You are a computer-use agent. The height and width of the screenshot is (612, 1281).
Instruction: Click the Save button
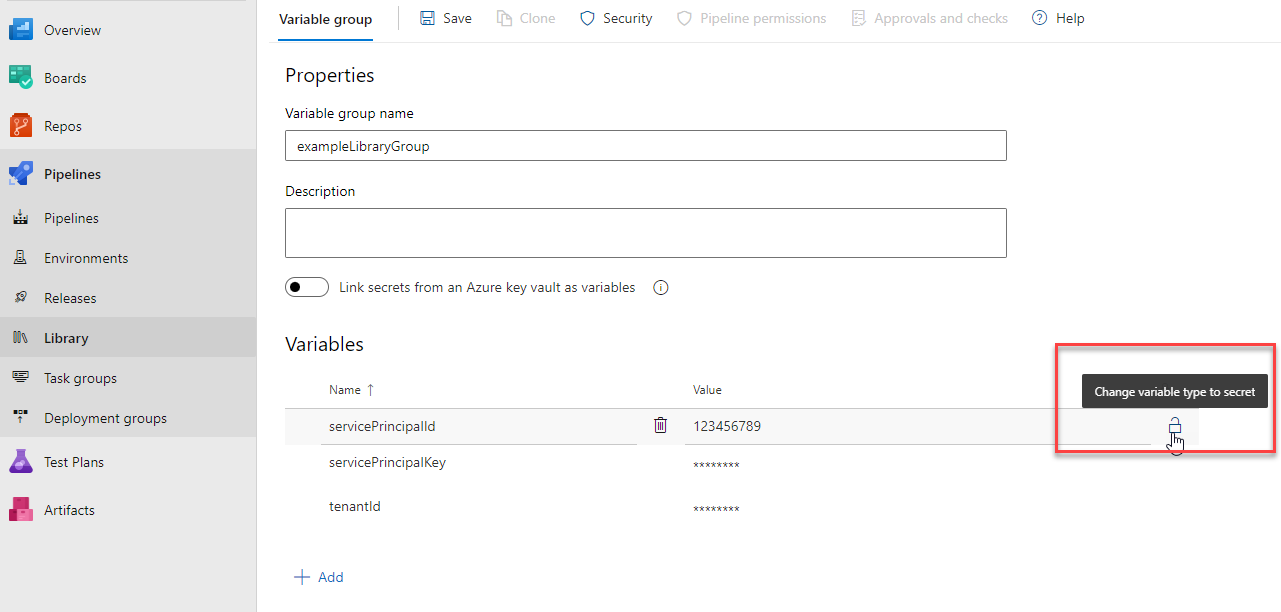[x=446, y=18]
